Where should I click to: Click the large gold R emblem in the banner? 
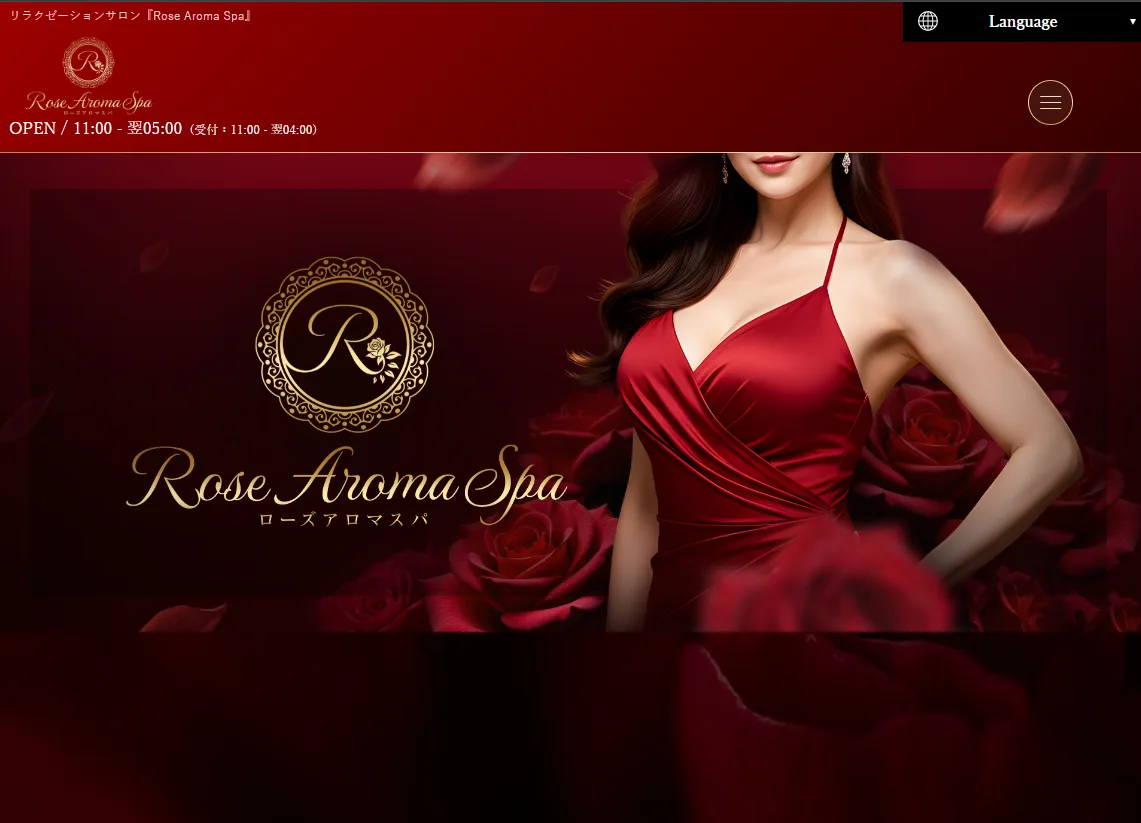point(344,344)
